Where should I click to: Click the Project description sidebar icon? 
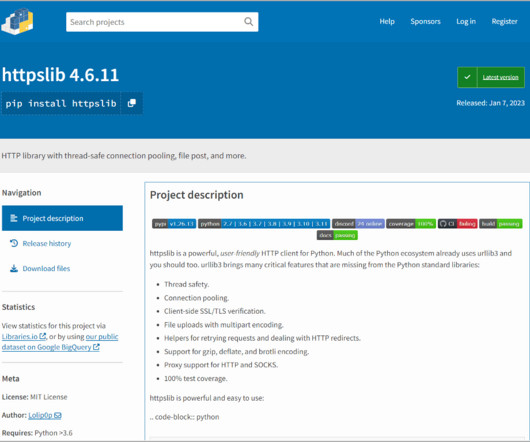coord(14,218)
